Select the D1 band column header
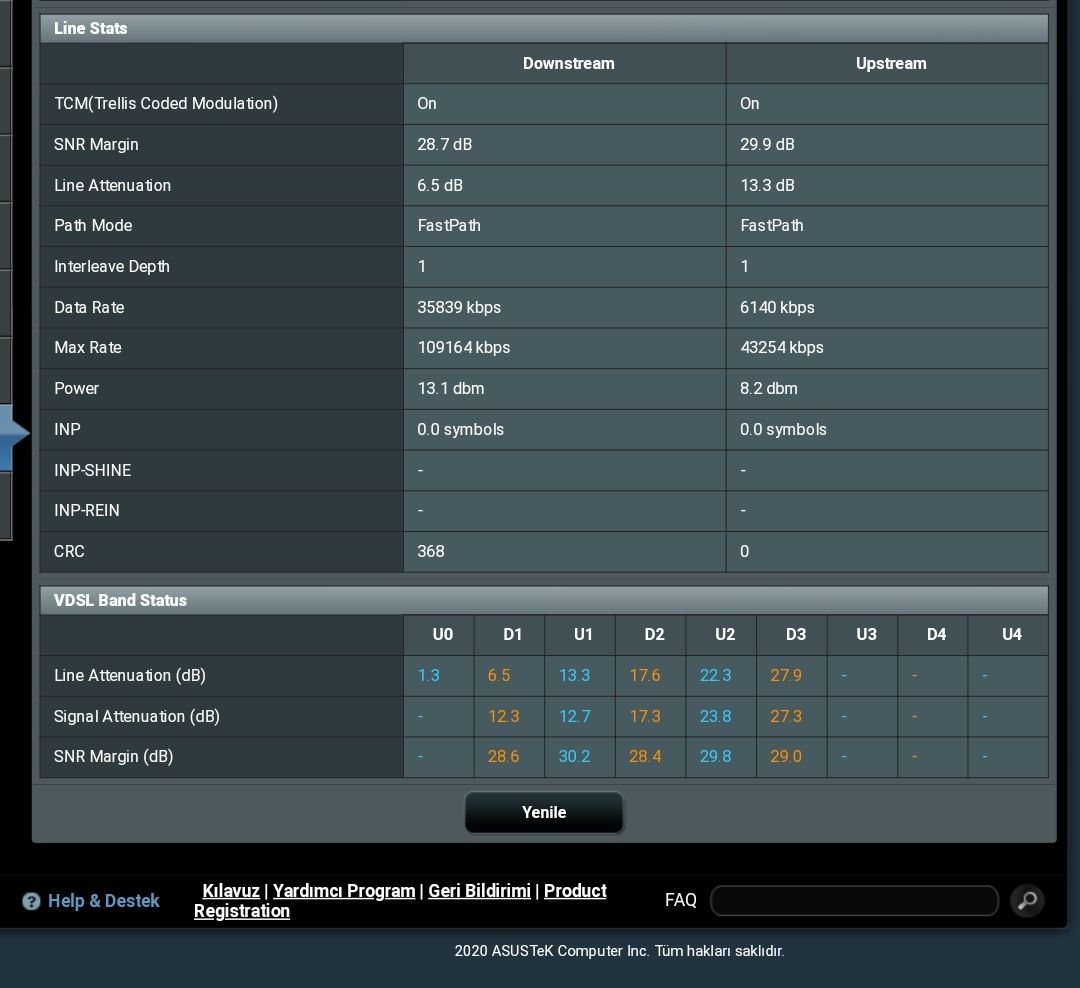This screenshot has width=1080, height=988. (x=512, y=635)
